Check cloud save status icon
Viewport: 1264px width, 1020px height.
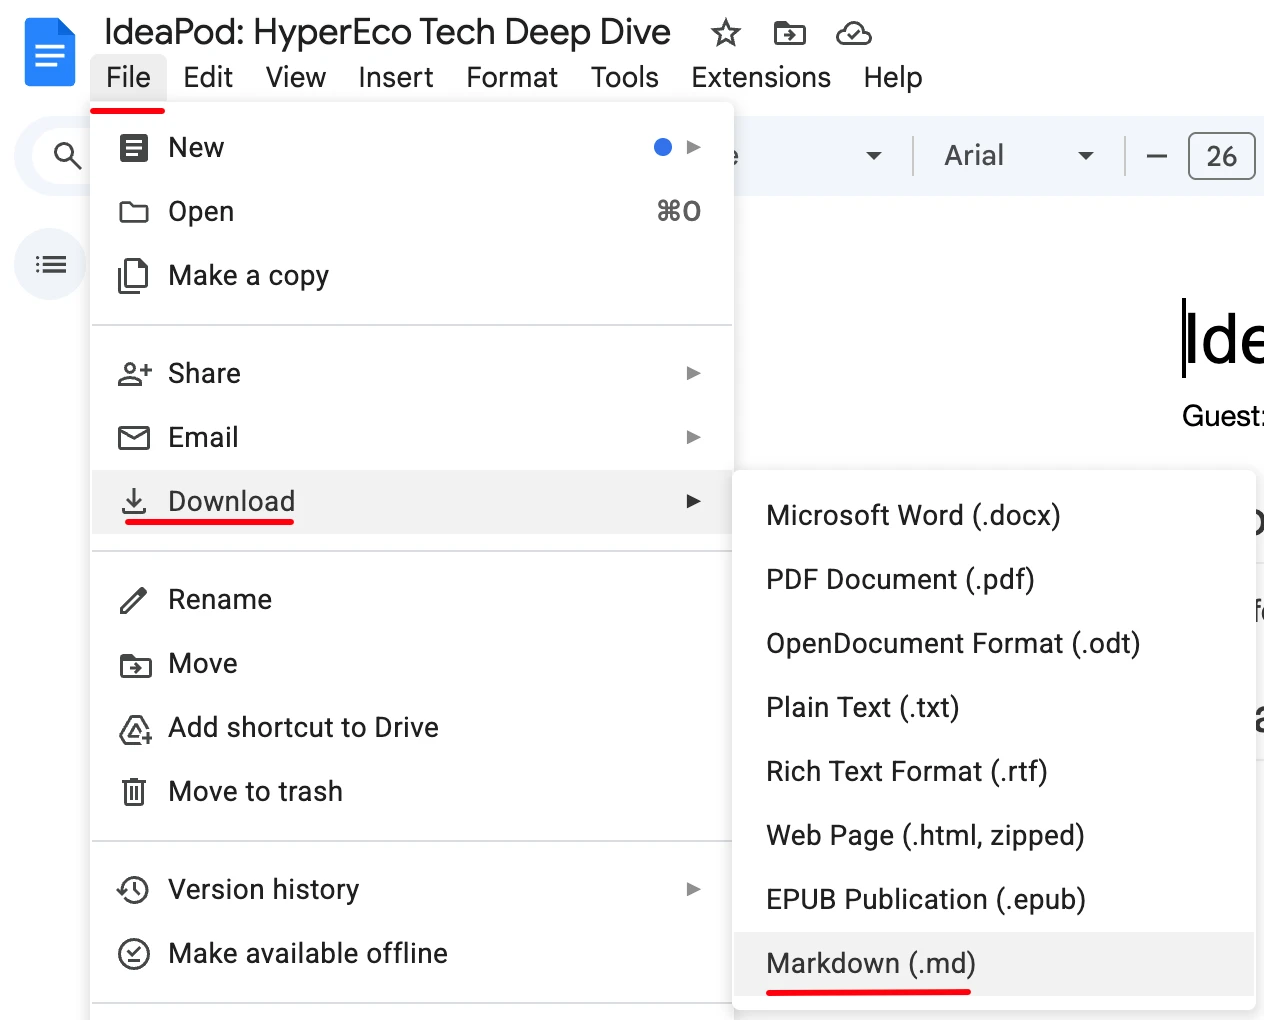tap(853, 34)
